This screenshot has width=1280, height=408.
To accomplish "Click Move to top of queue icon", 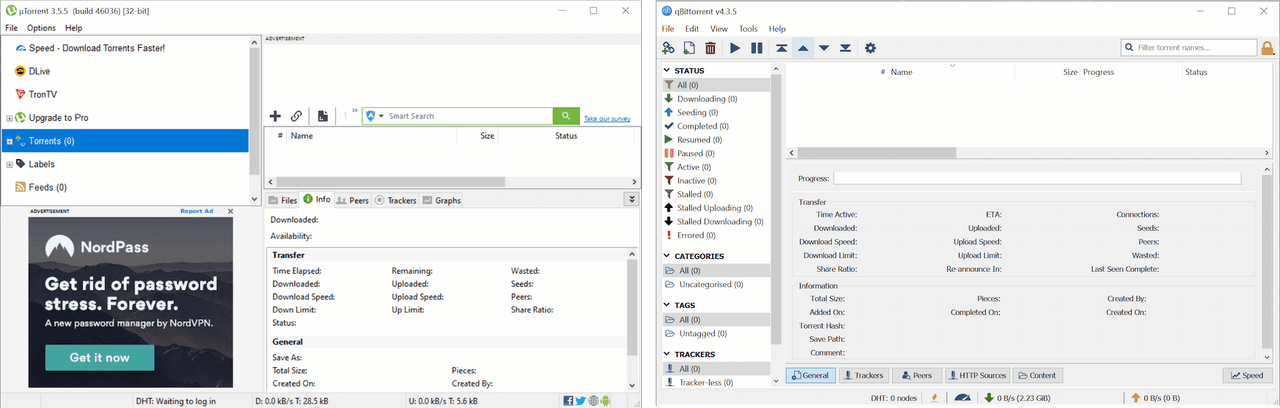I will pos(781,48).
